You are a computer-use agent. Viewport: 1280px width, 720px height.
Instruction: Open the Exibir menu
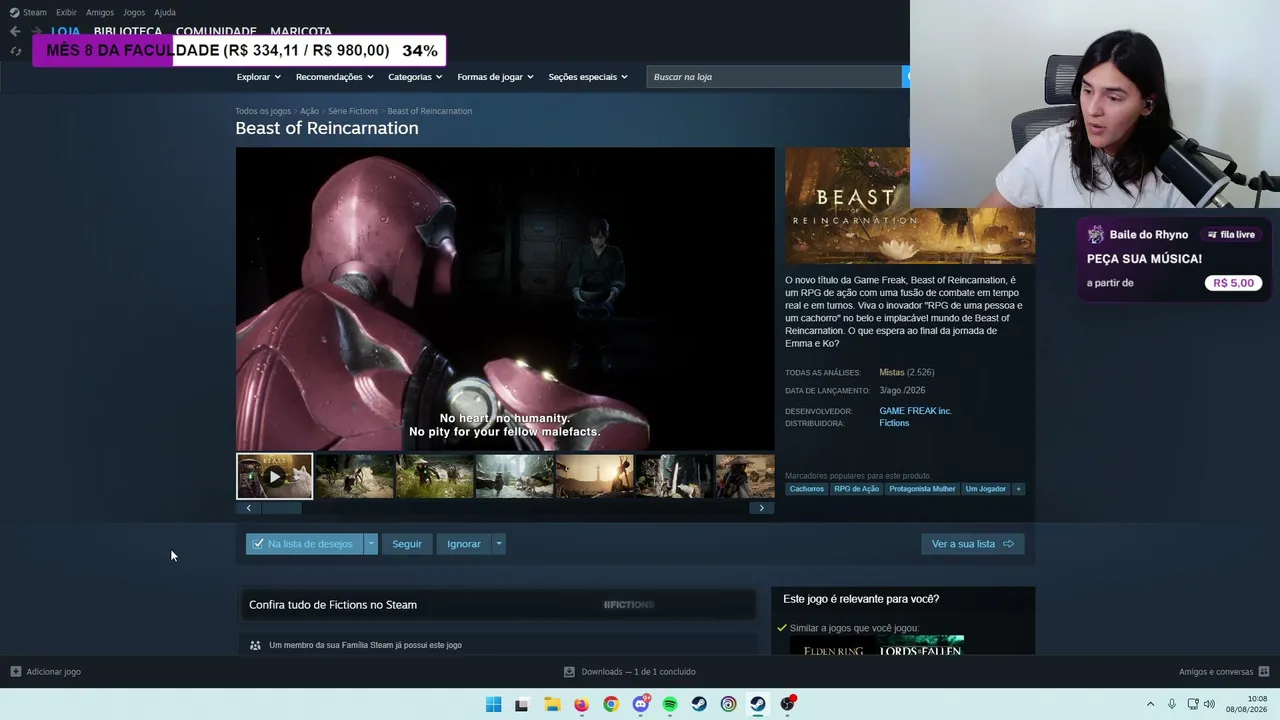tap(66, 12)
